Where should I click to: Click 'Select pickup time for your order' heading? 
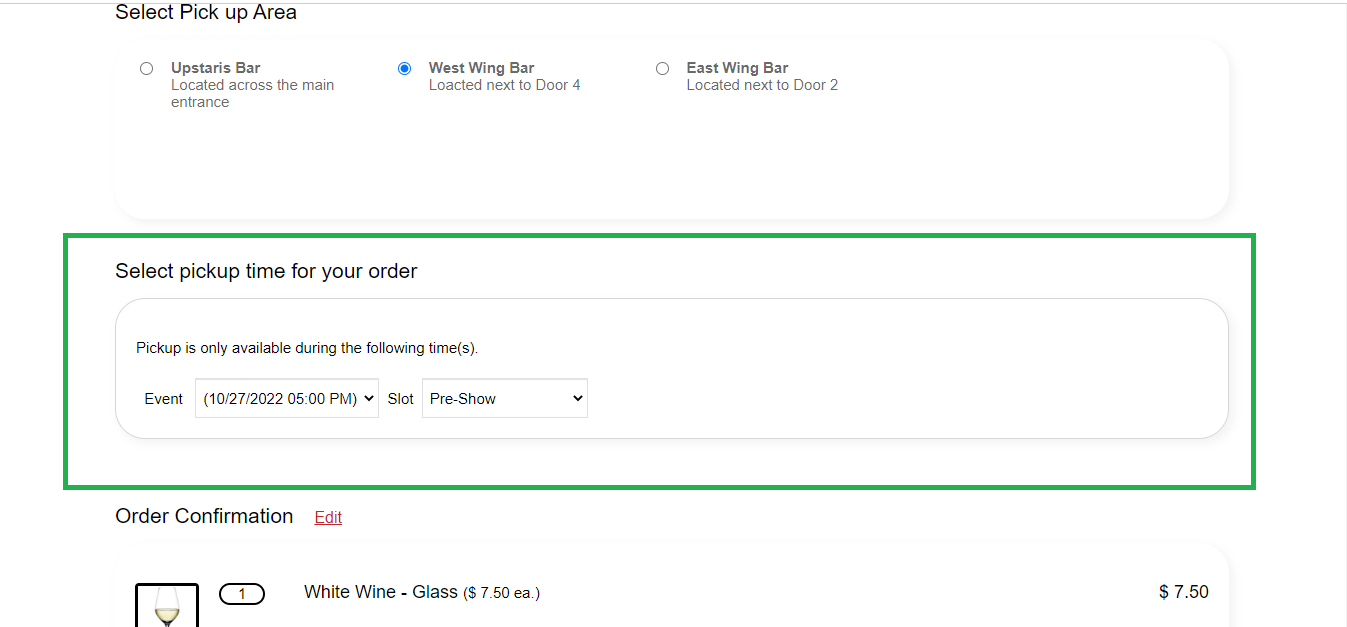click(x=266, y=271)
